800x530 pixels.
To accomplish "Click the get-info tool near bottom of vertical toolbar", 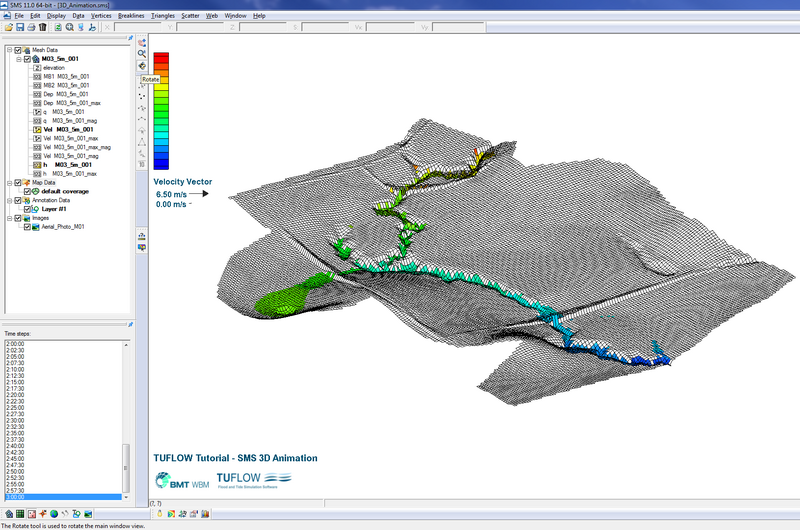I will pyautogui.click(x=142, y=236).
